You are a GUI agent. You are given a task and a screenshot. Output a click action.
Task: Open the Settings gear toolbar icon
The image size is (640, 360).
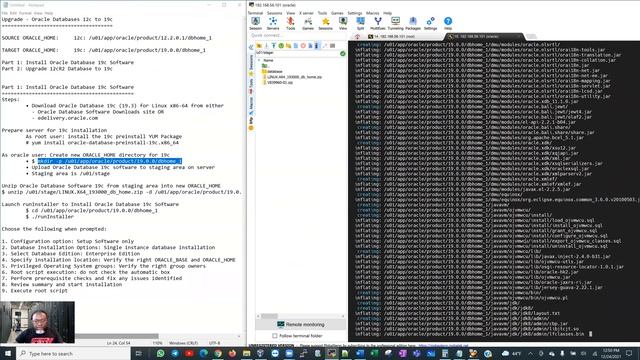pos(430,23)
